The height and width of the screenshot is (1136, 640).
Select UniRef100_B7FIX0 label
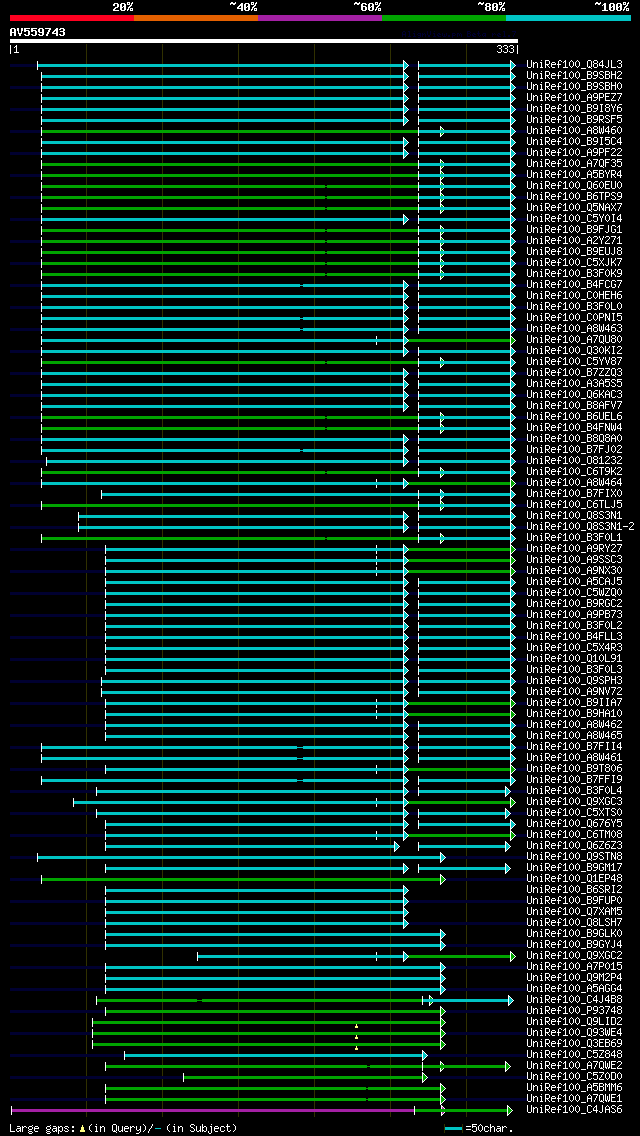(x=574, y=493)
